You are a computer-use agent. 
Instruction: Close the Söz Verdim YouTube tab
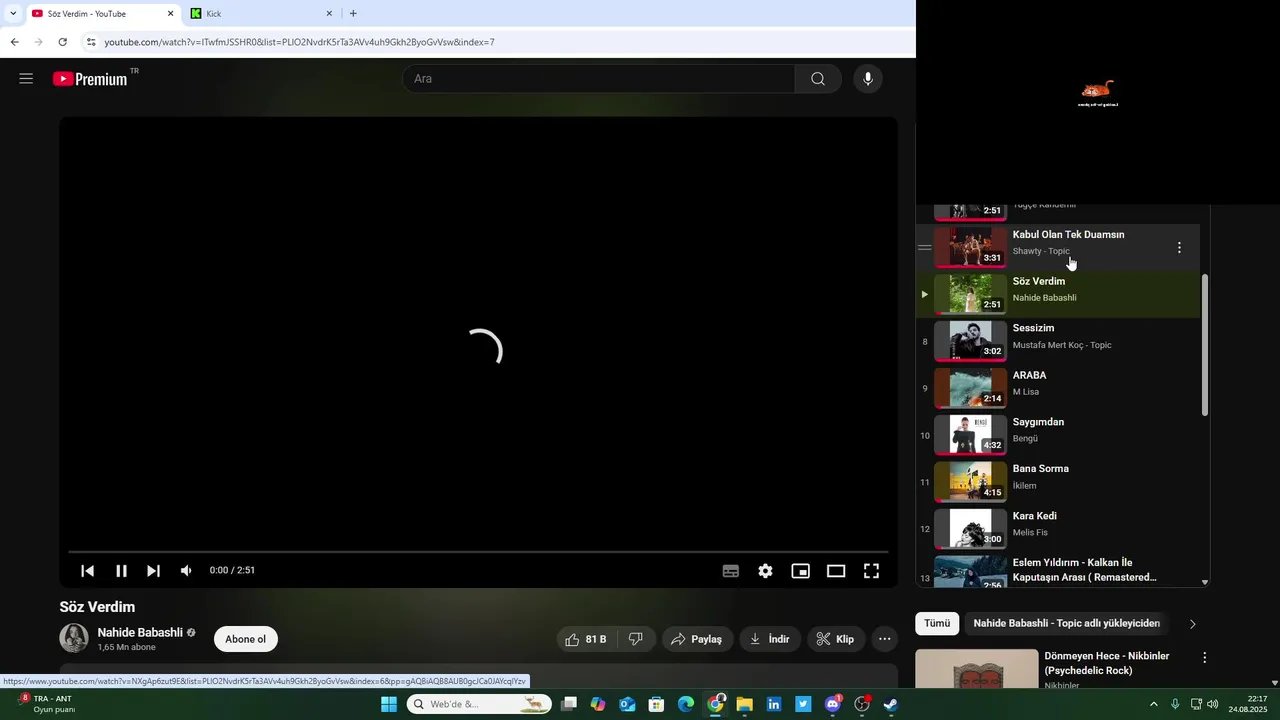point(170,14)
